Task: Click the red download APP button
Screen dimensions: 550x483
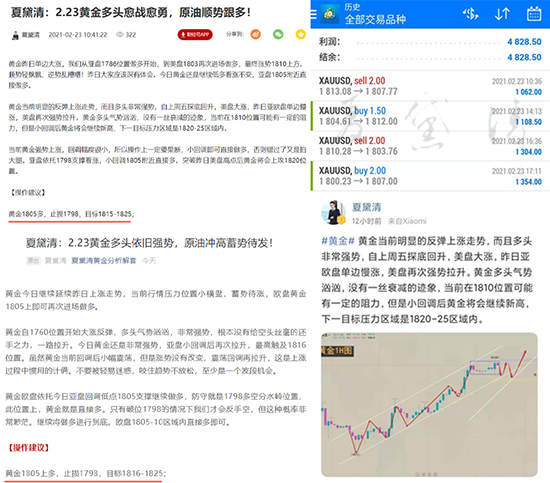Action: point(195,34)
